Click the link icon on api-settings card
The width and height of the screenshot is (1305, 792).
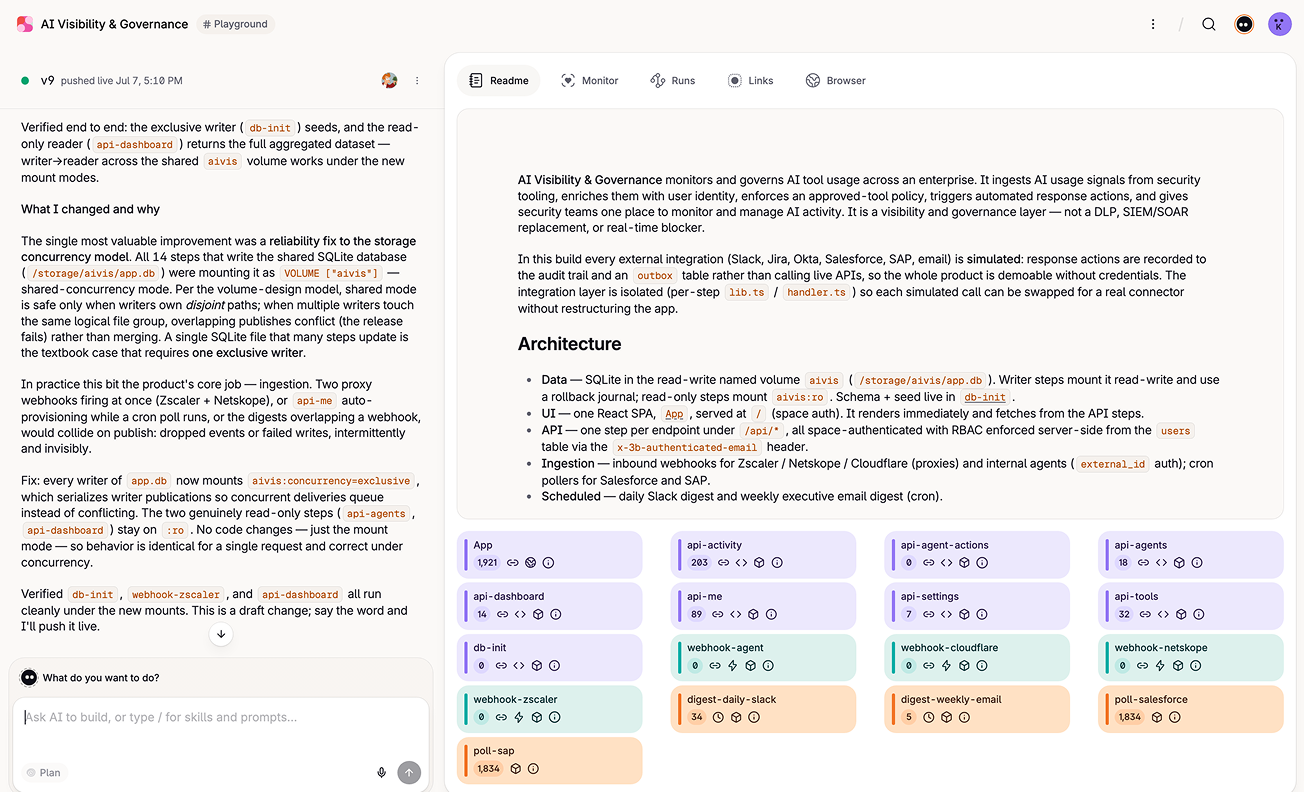[x=930, y=614]
